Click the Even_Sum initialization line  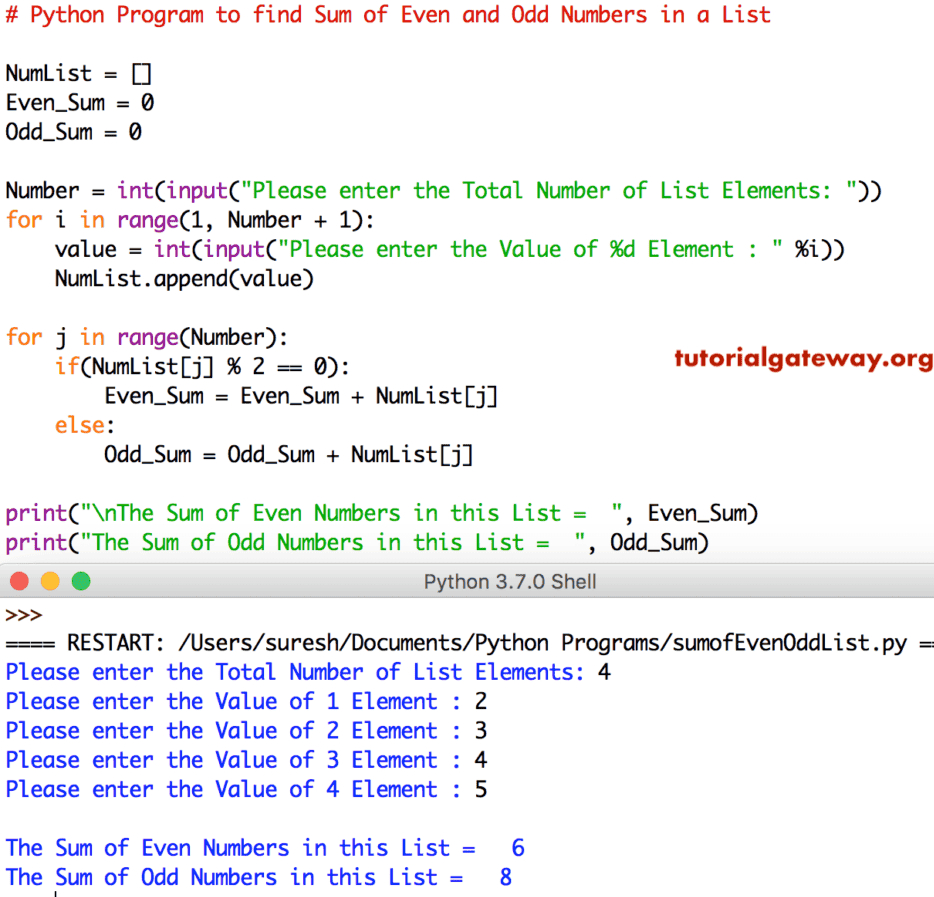80,102
